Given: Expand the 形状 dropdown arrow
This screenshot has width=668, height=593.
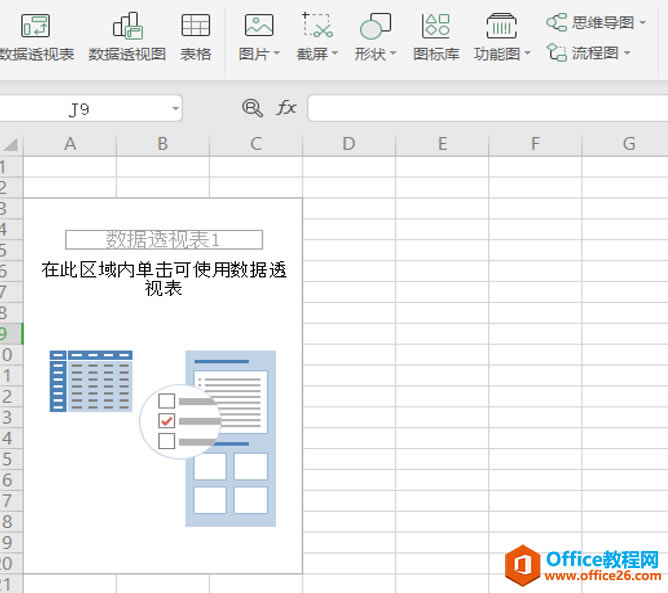Looking at the screenshot, I should point(393,53).
